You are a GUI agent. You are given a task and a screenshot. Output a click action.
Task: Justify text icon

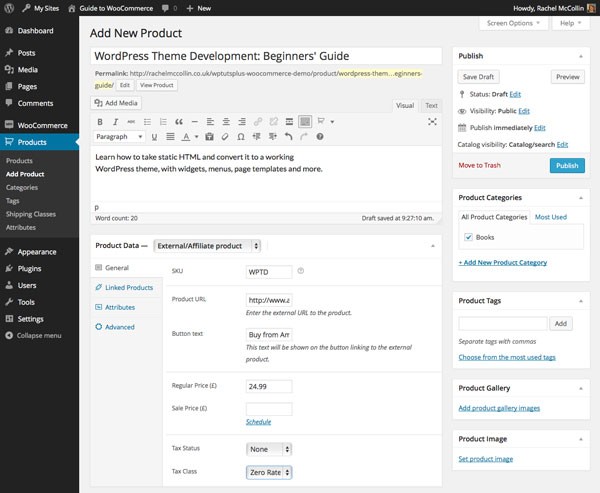coord(170,137)
